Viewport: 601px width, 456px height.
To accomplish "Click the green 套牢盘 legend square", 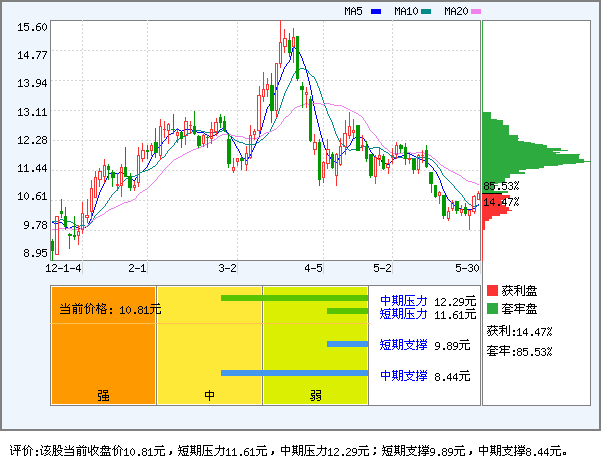I will [x=492, y=308].
